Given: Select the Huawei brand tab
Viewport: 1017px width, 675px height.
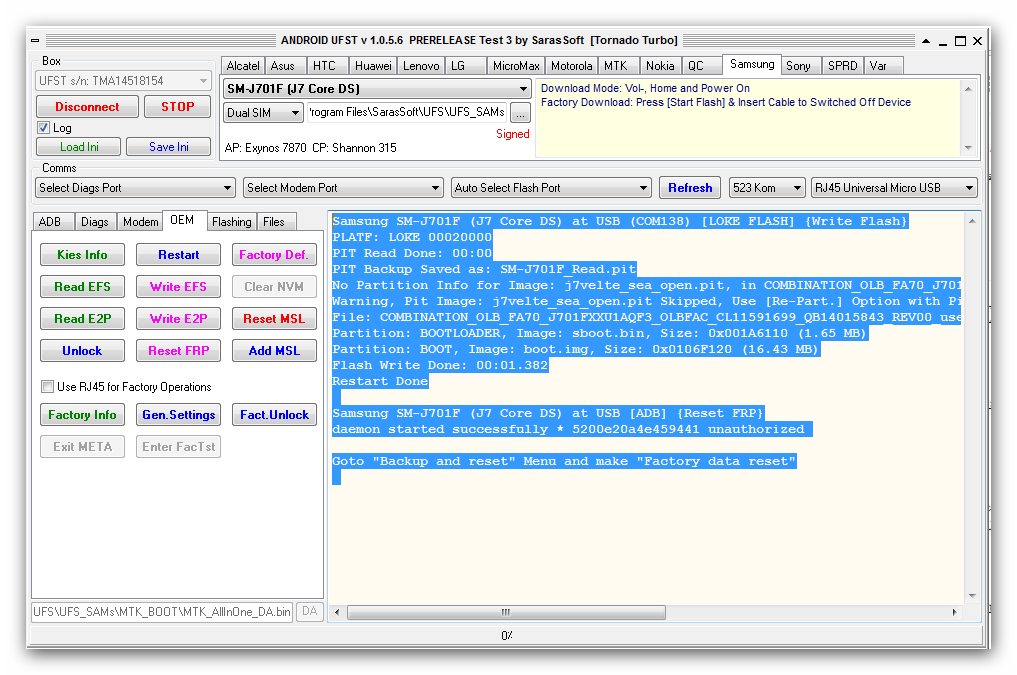Looking at the screenshot, I should tap(373, 65).
